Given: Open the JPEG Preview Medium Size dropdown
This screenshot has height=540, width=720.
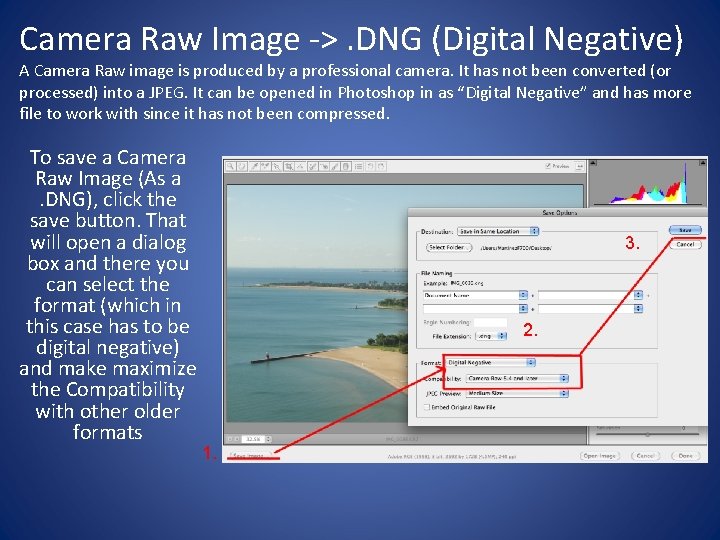Looking at the screenshot, I should 518,394.
